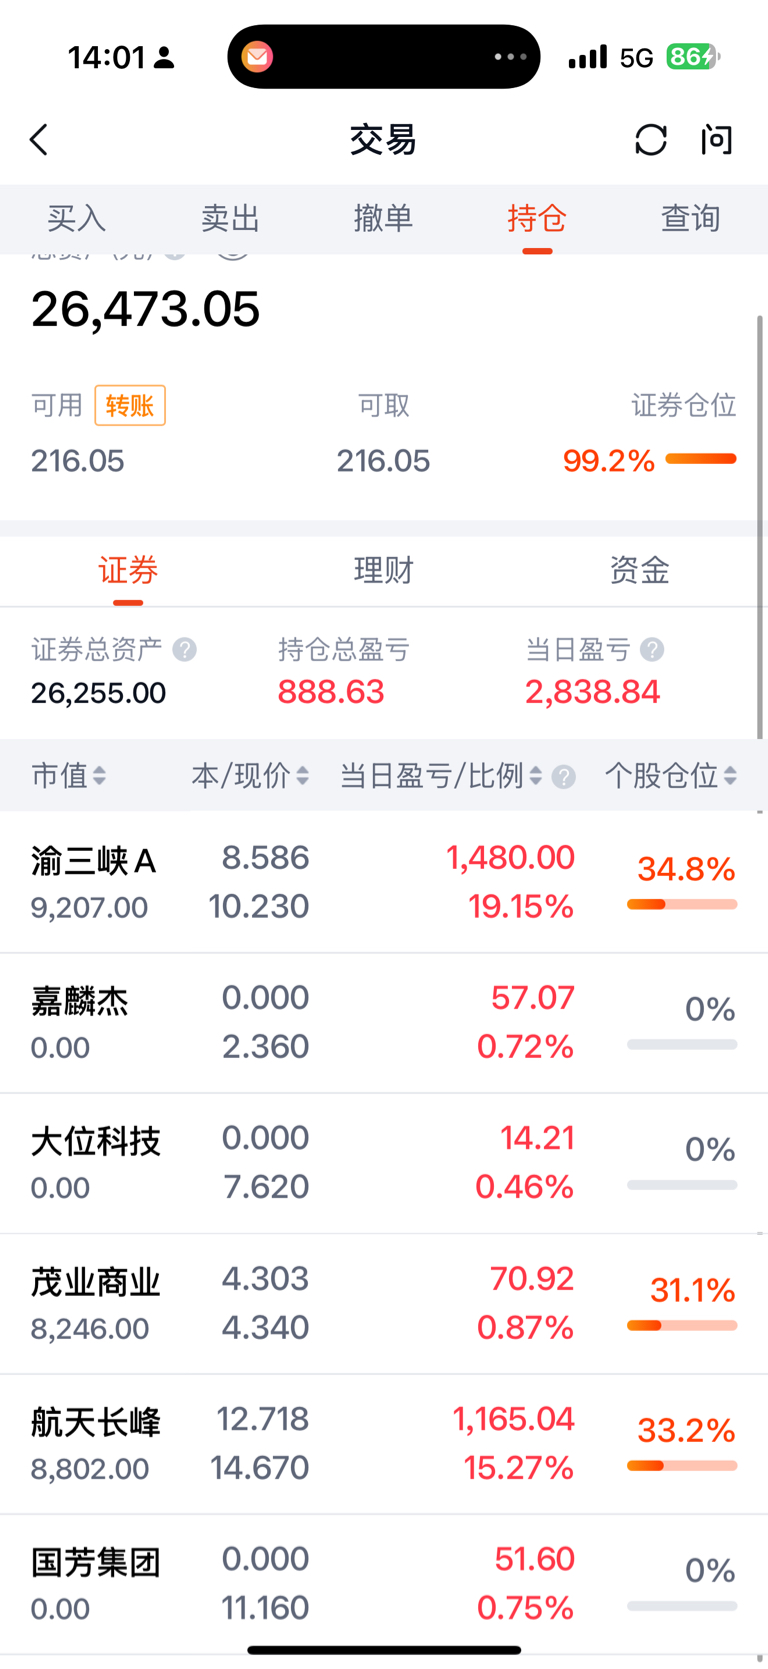Open the 理财 sub-tab
Viewport: 768px width, 1669px height.
click(x=383, y=571)
